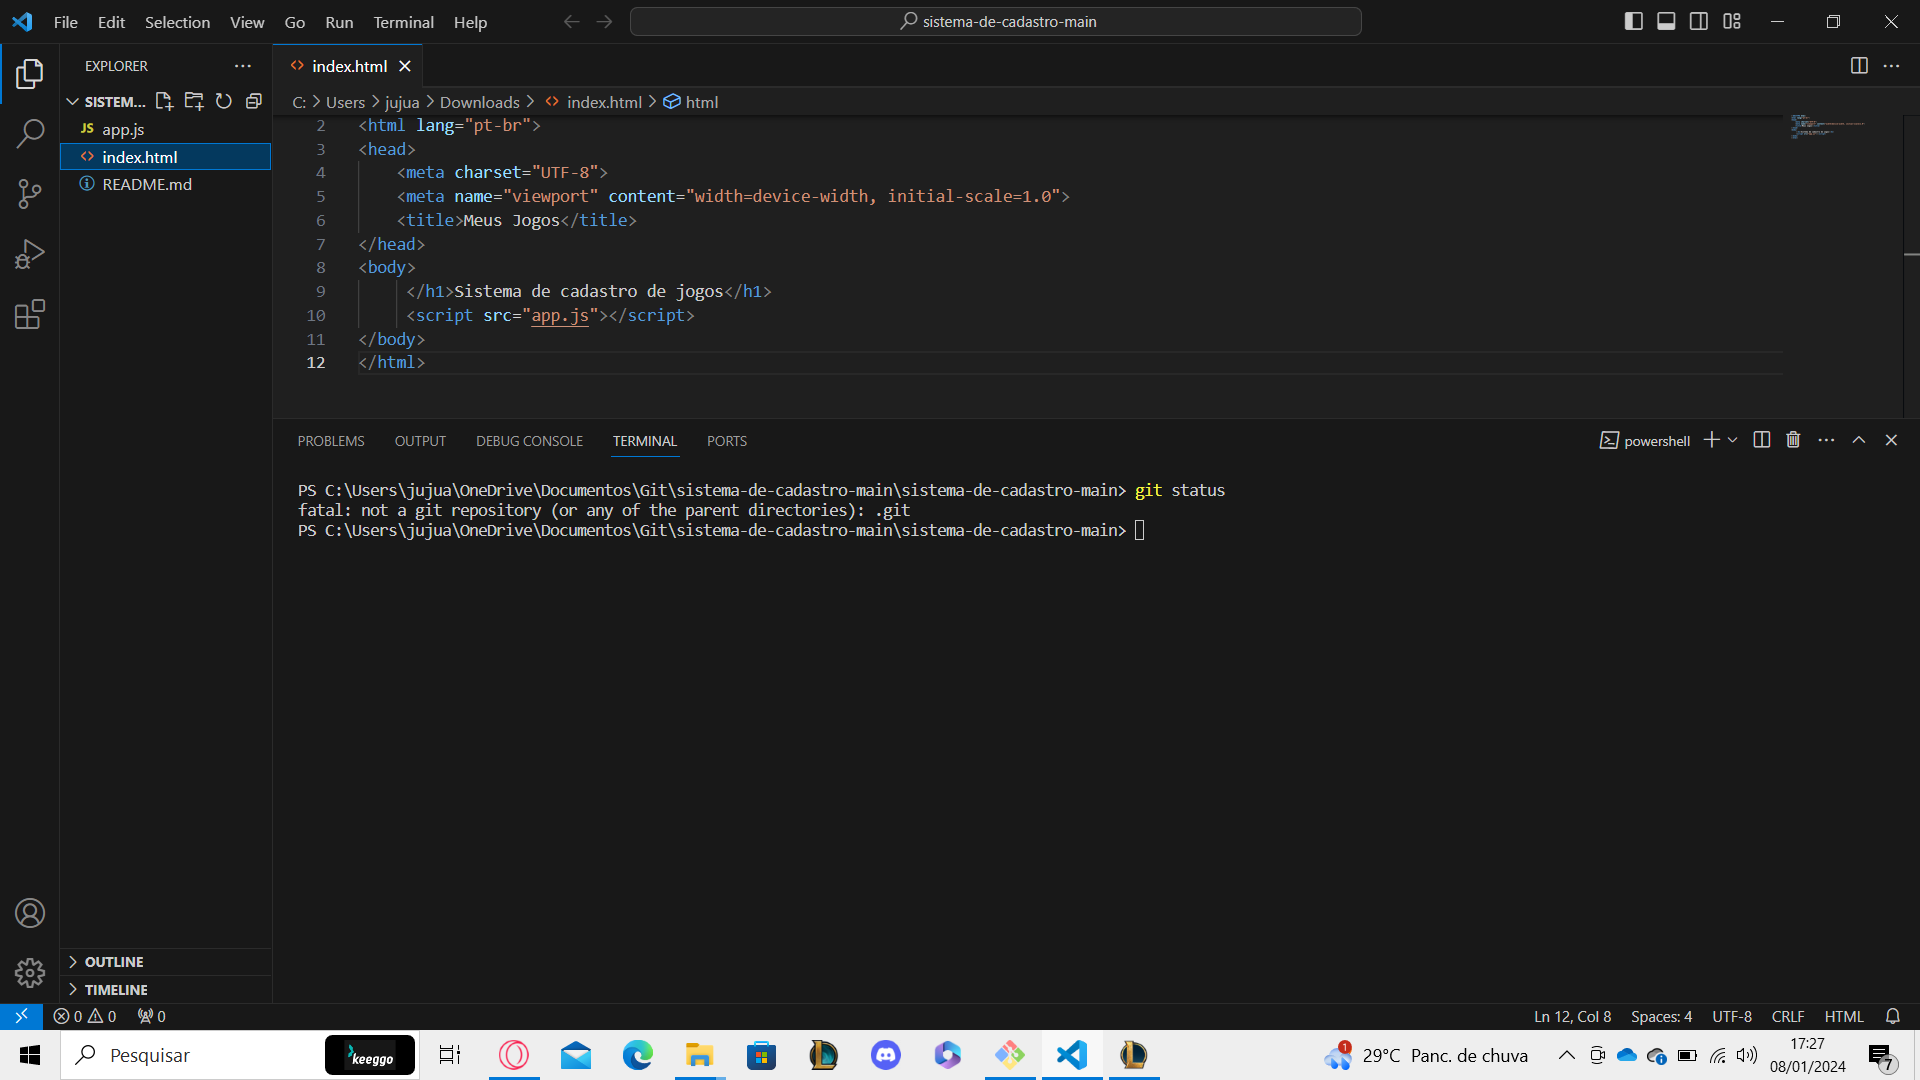Open the Windows Start menu

pos(30,1055)
